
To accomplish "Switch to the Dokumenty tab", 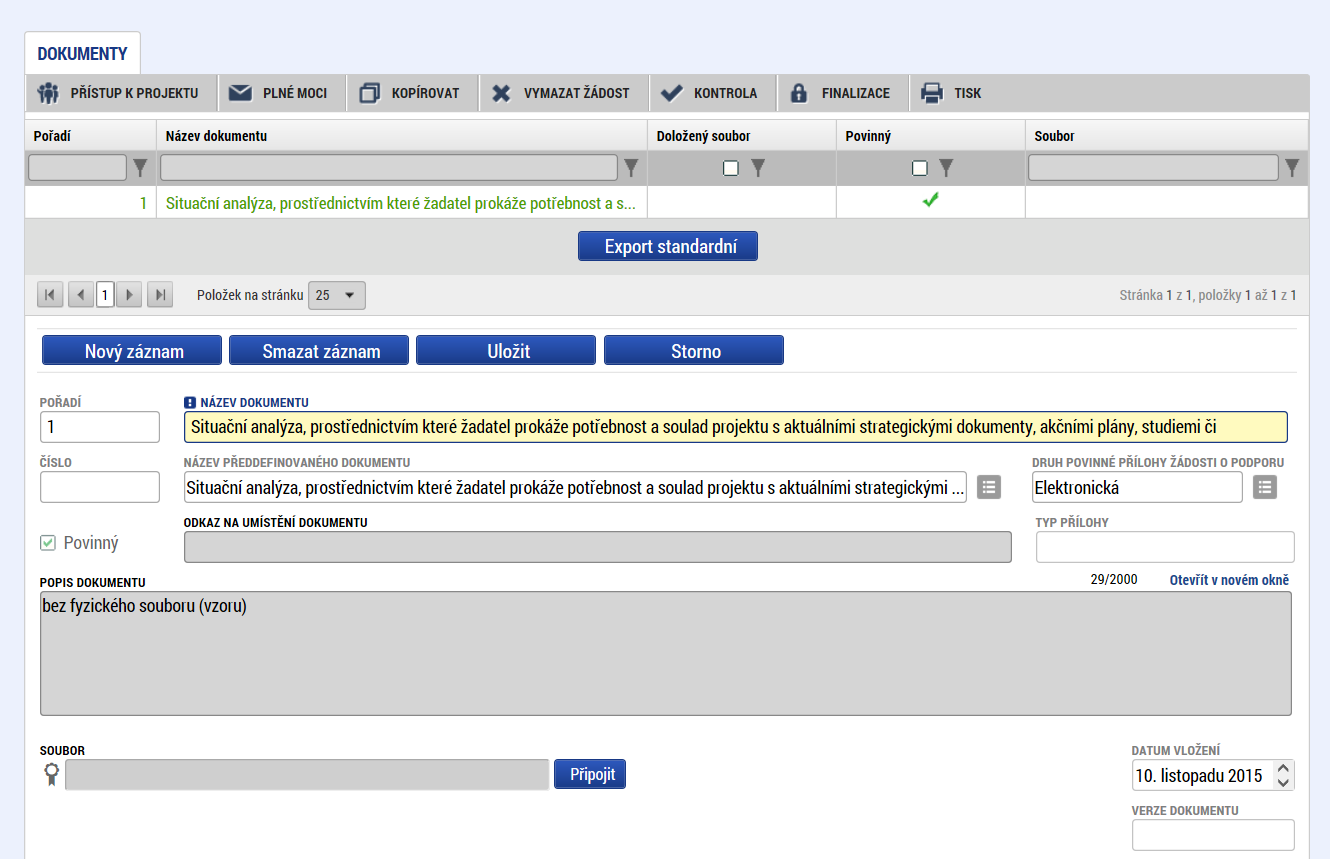I will click(83, 53).
